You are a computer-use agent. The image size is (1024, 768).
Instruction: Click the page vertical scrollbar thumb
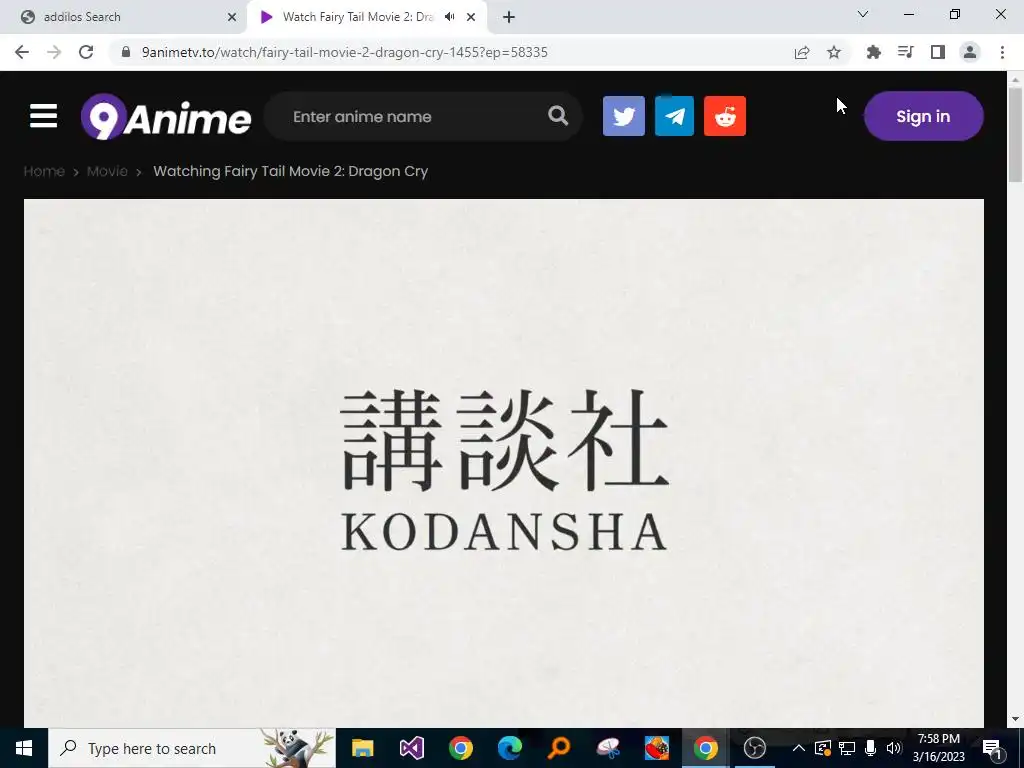(x=1015, y=134)
